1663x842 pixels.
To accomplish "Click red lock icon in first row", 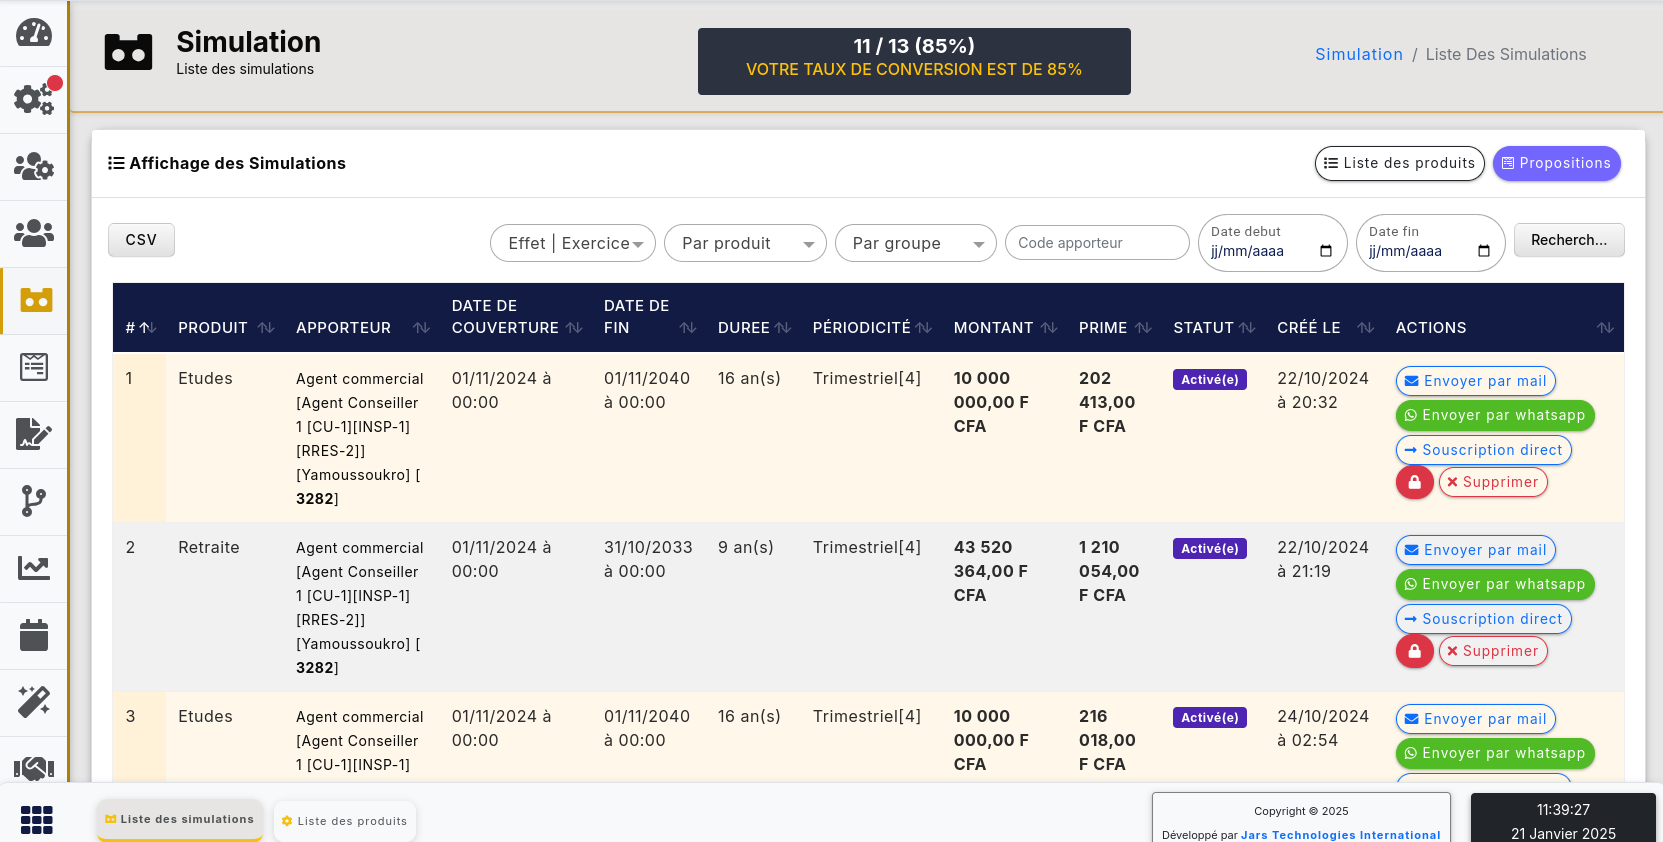I will click(x=1414, y=482).
